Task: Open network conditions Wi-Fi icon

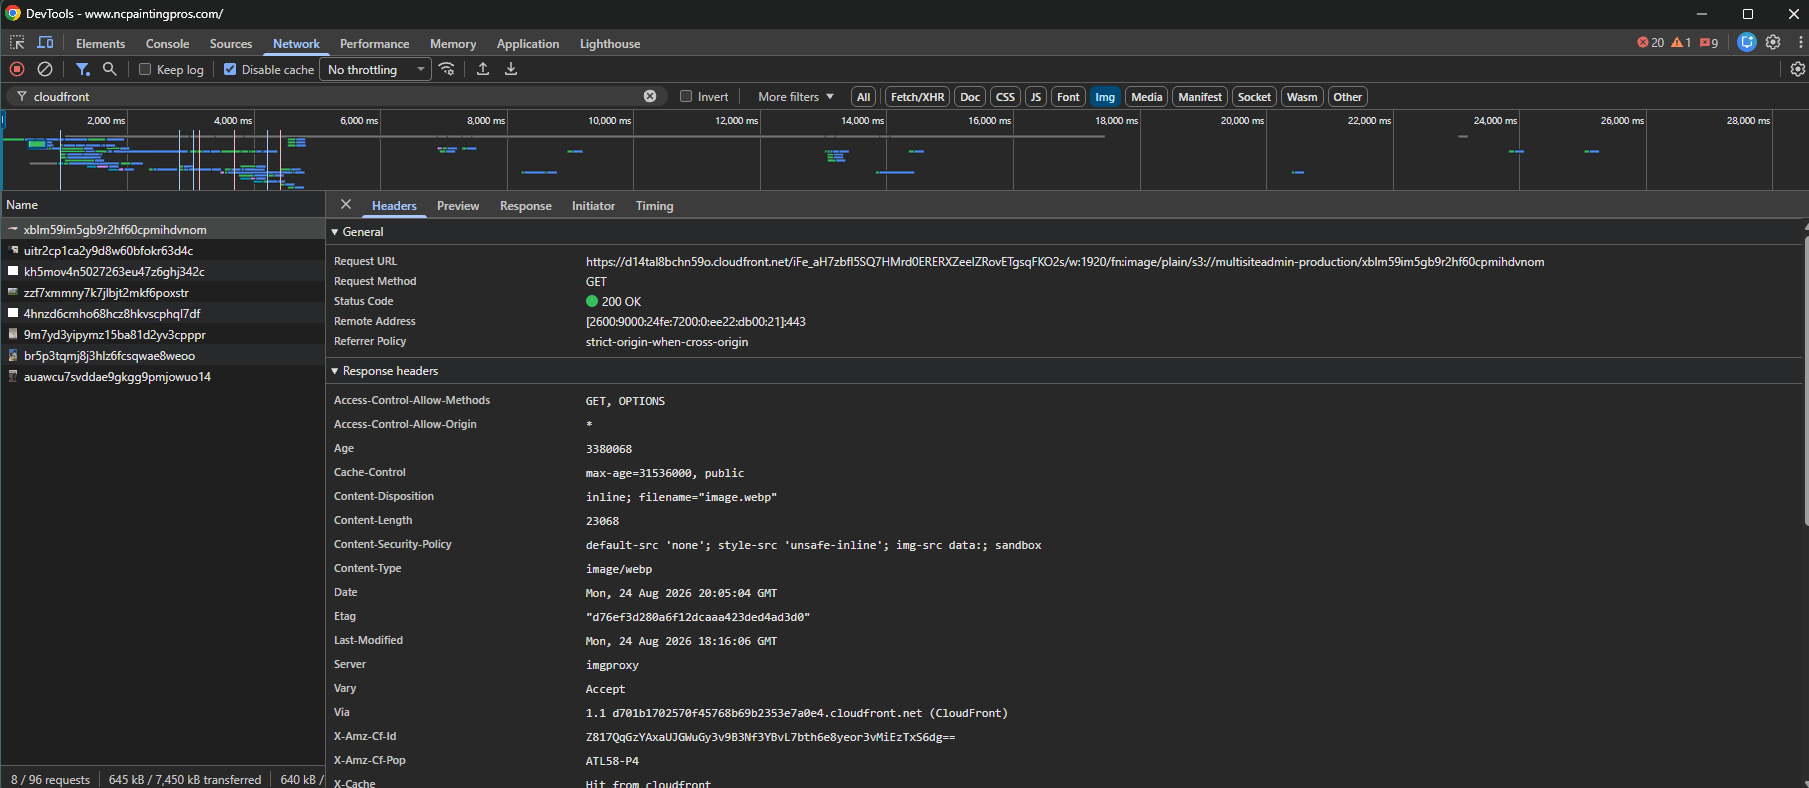Action: pyautogui.click(x=447, y=69)
